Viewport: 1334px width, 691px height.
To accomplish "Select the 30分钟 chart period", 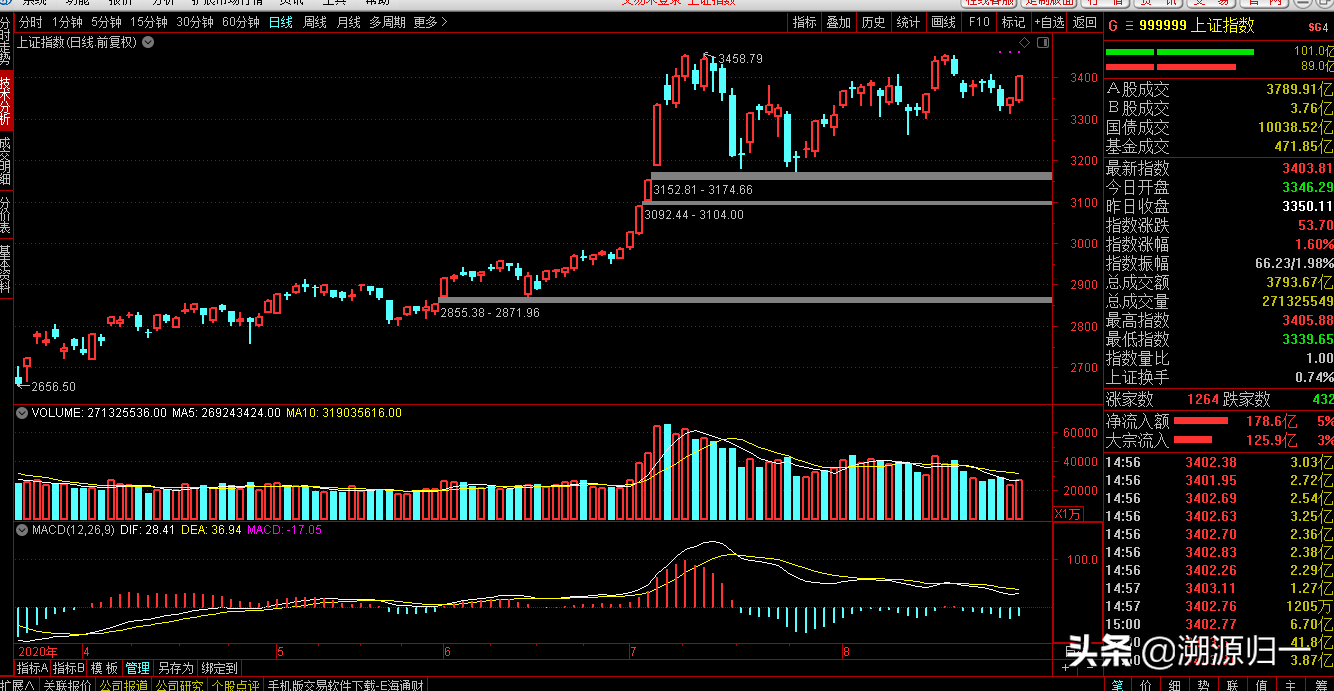I will (194, 22).
